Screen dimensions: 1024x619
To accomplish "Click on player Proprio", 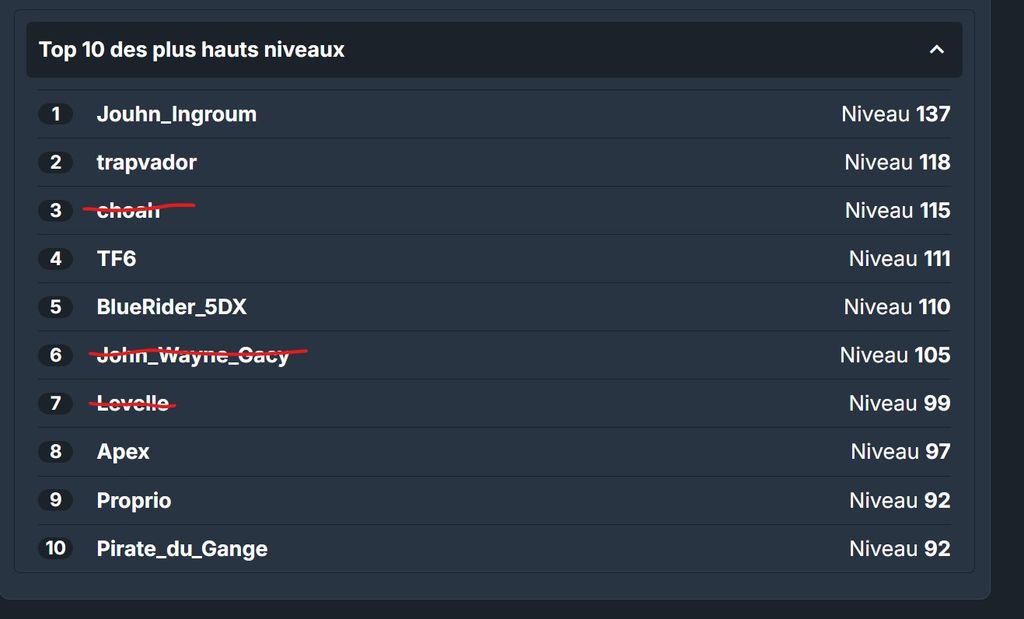I will coord(134,501).
